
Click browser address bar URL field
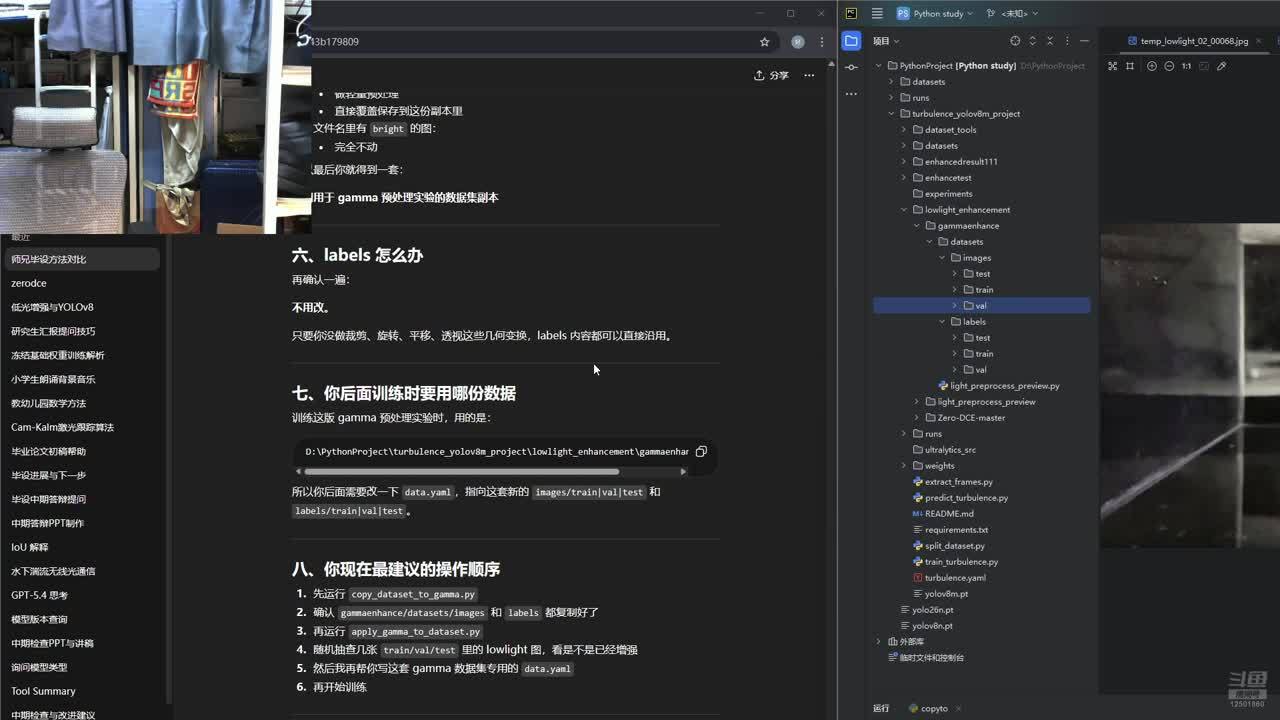coord(530,42)
